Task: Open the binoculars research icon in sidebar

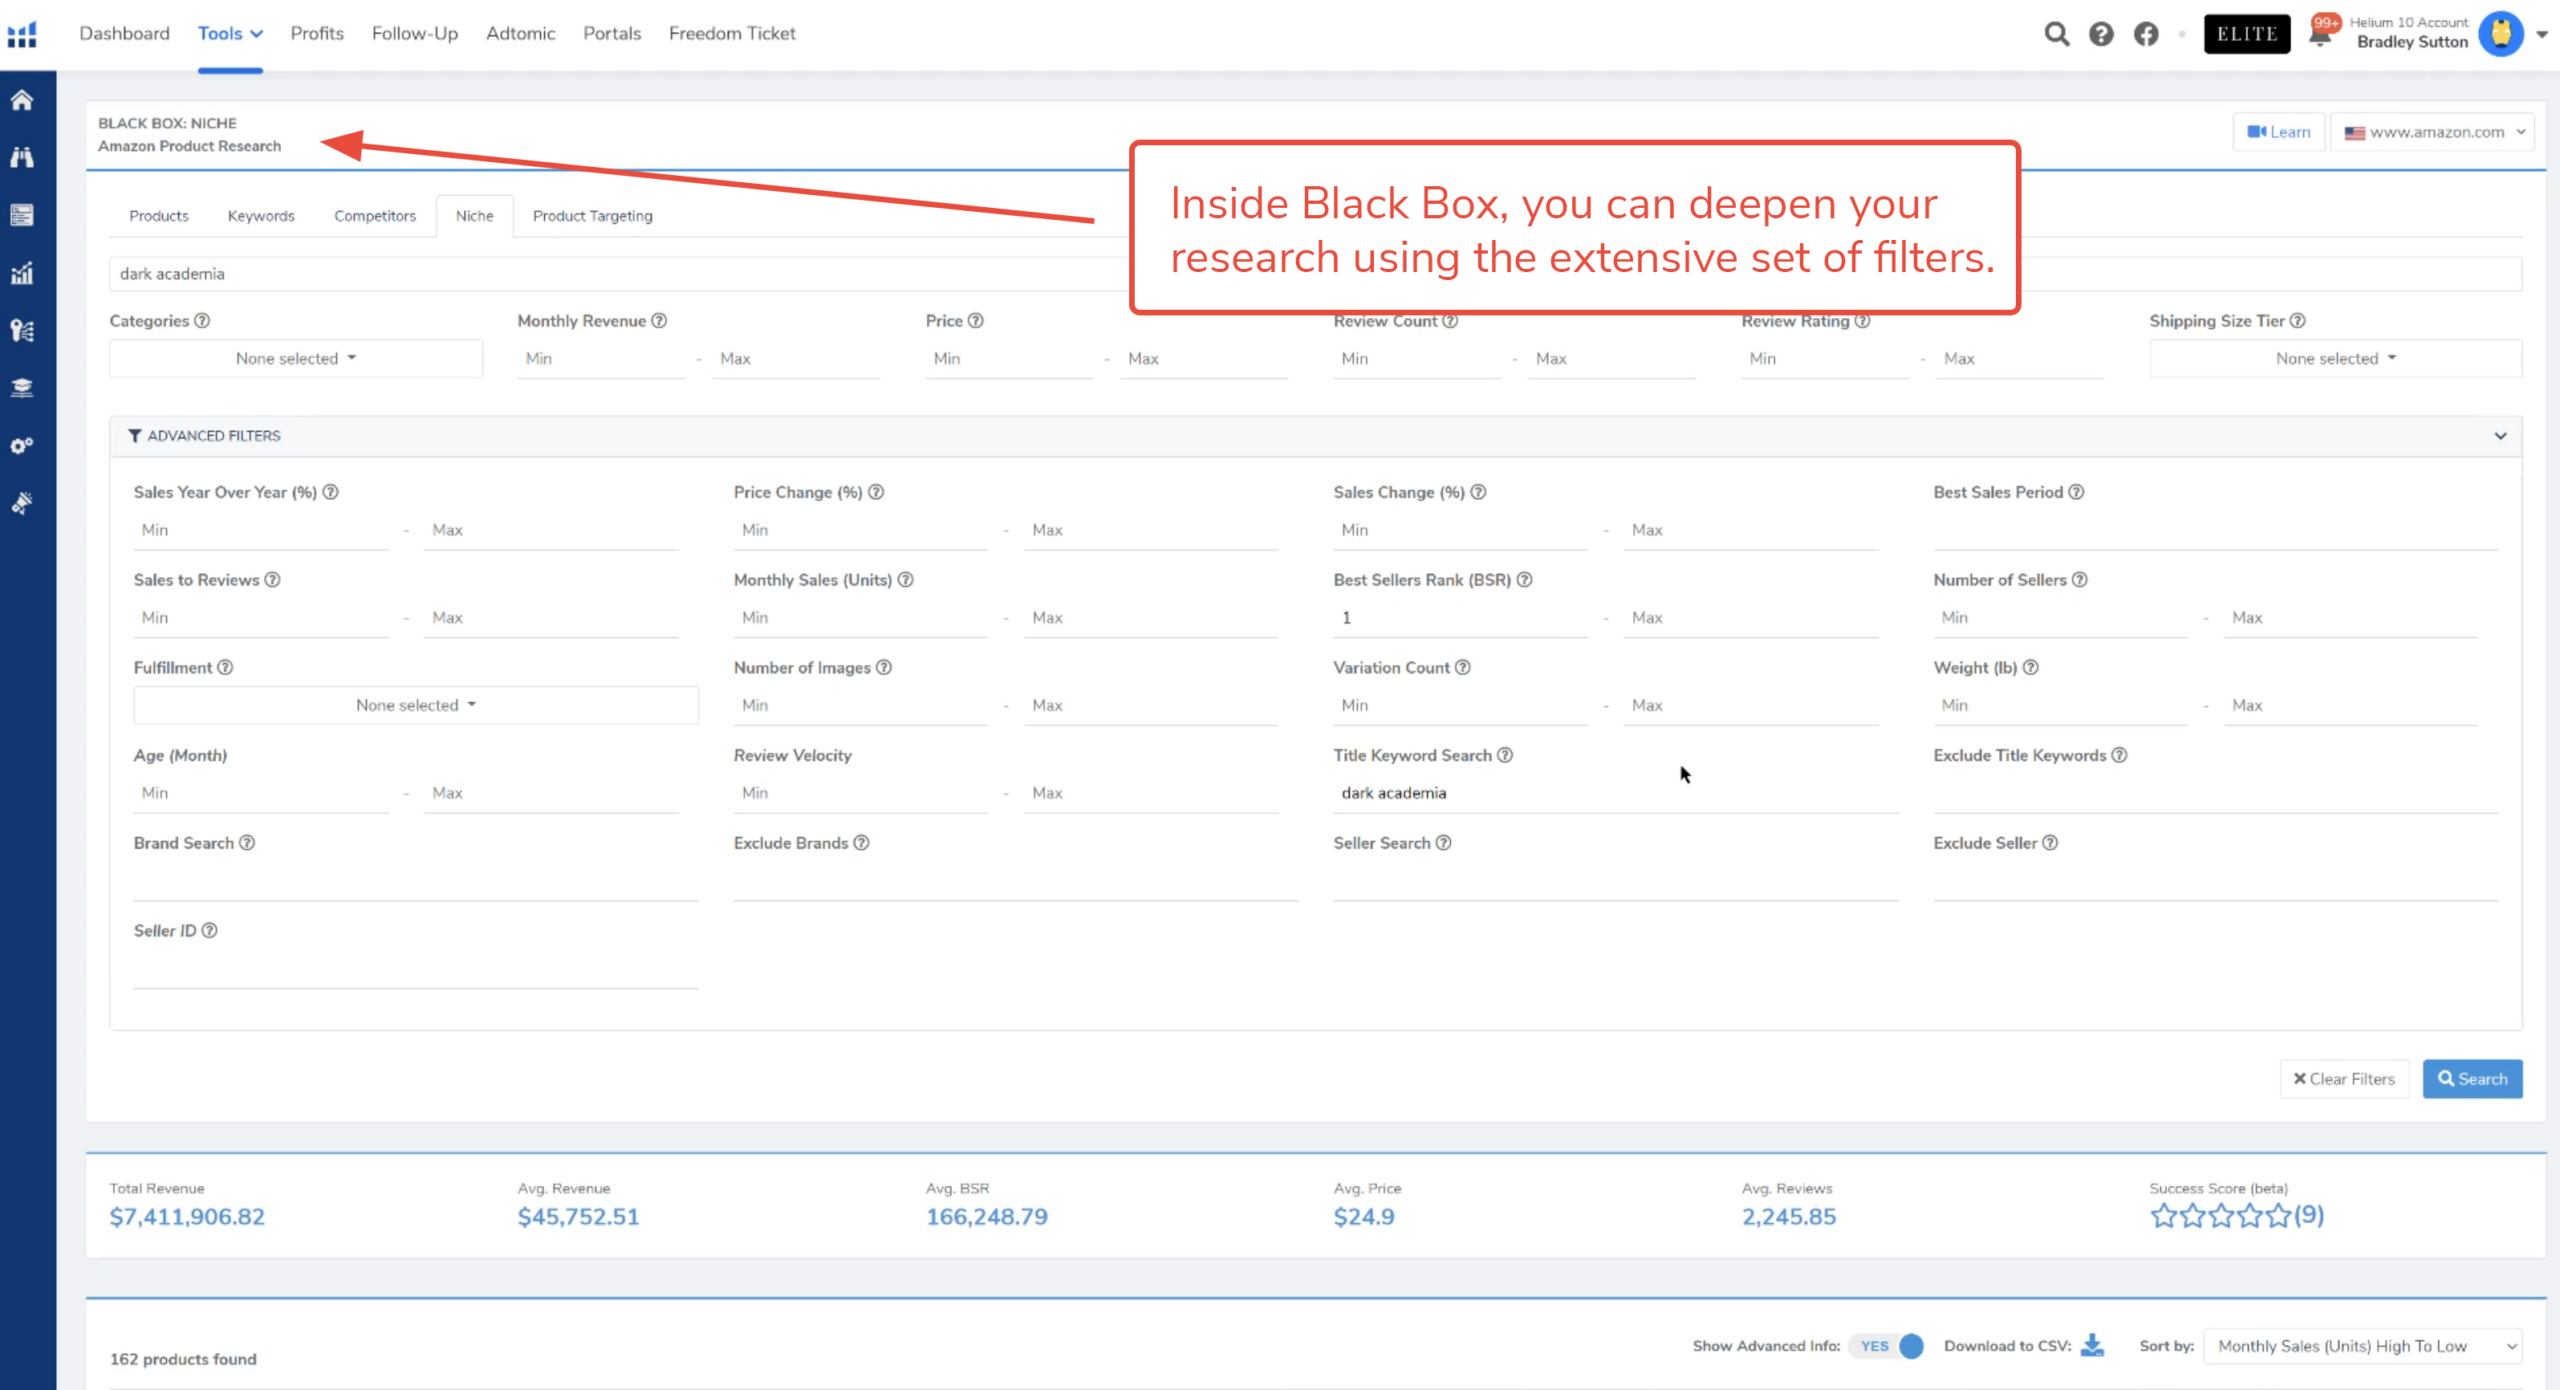Action: click(x=22, y=157)
